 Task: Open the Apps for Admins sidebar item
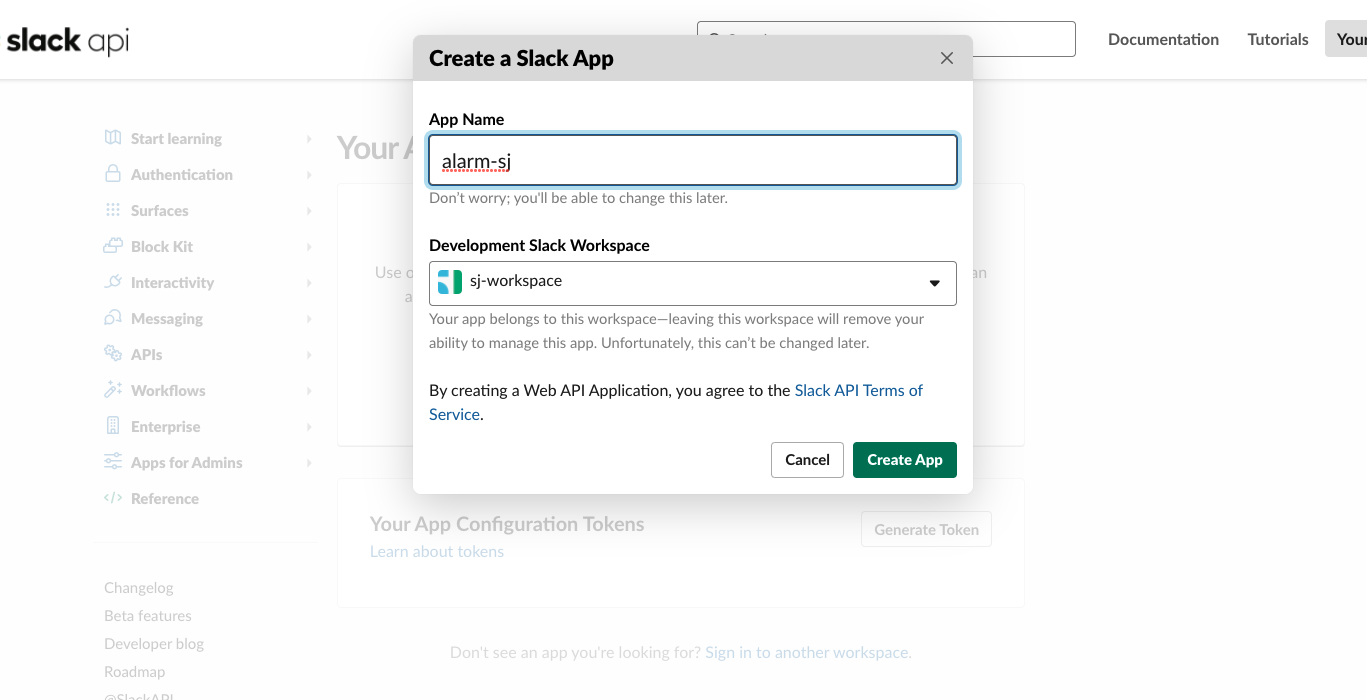click(x=187, y=463)
